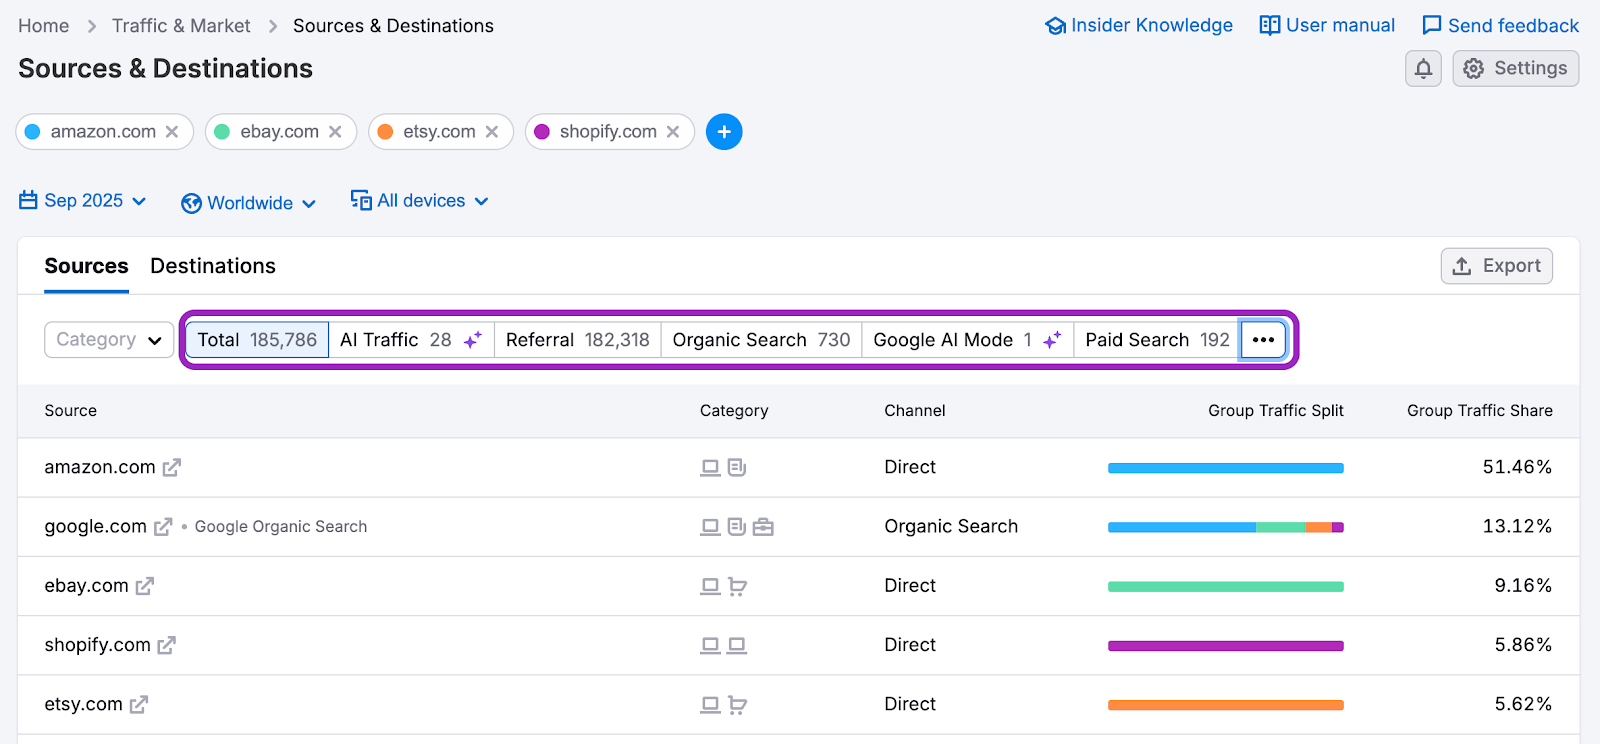The width and height of the screenshot is (1600, 744).
Task: Remove amazon.com from the comparison
Action: click(x=172, y=132)
